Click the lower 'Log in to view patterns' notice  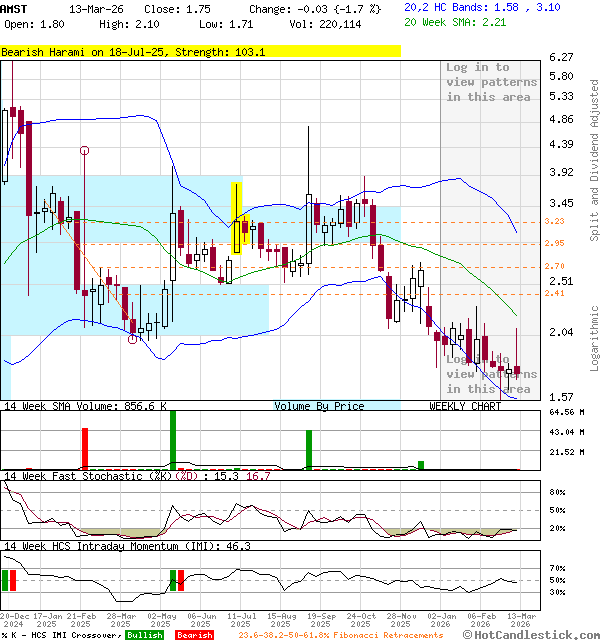click(491, 374)
